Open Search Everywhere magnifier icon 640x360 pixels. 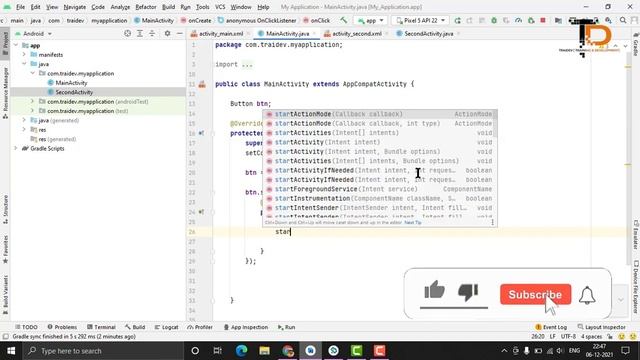tap(623, 20)
